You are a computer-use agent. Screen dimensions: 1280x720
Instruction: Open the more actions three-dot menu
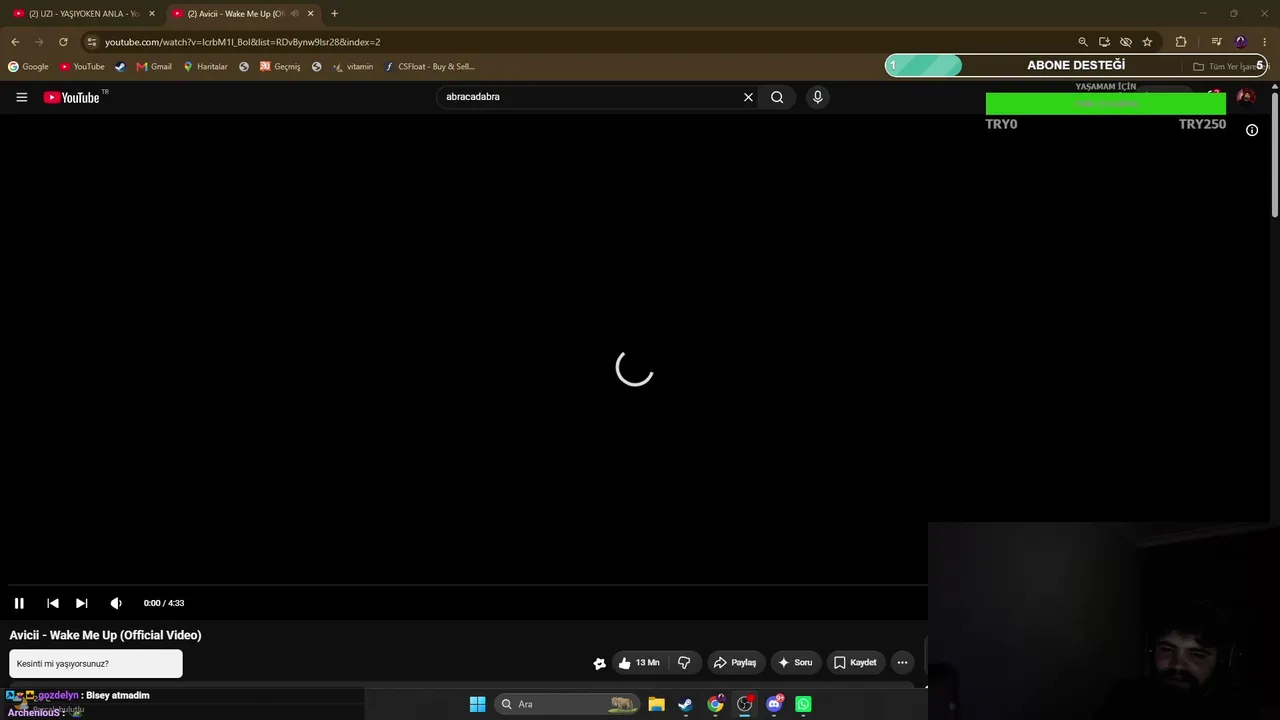tap(902, 662)
